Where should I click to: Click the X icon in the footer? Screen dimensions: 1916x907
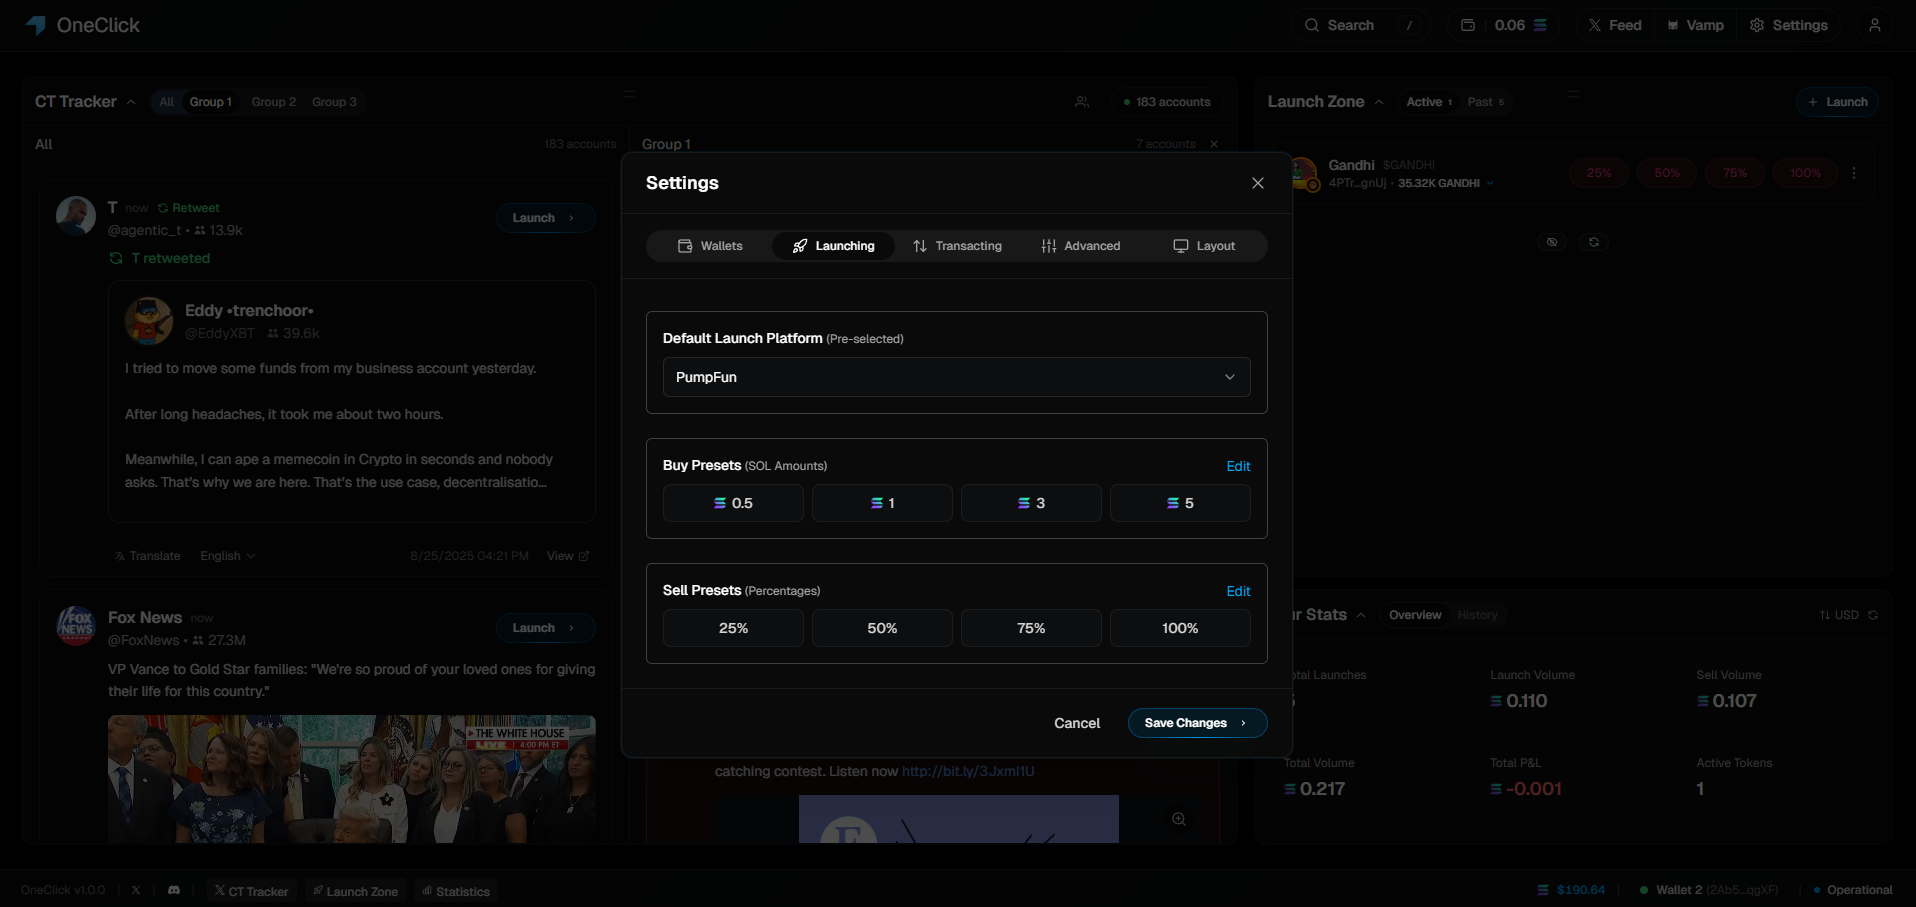click(136, 890)
